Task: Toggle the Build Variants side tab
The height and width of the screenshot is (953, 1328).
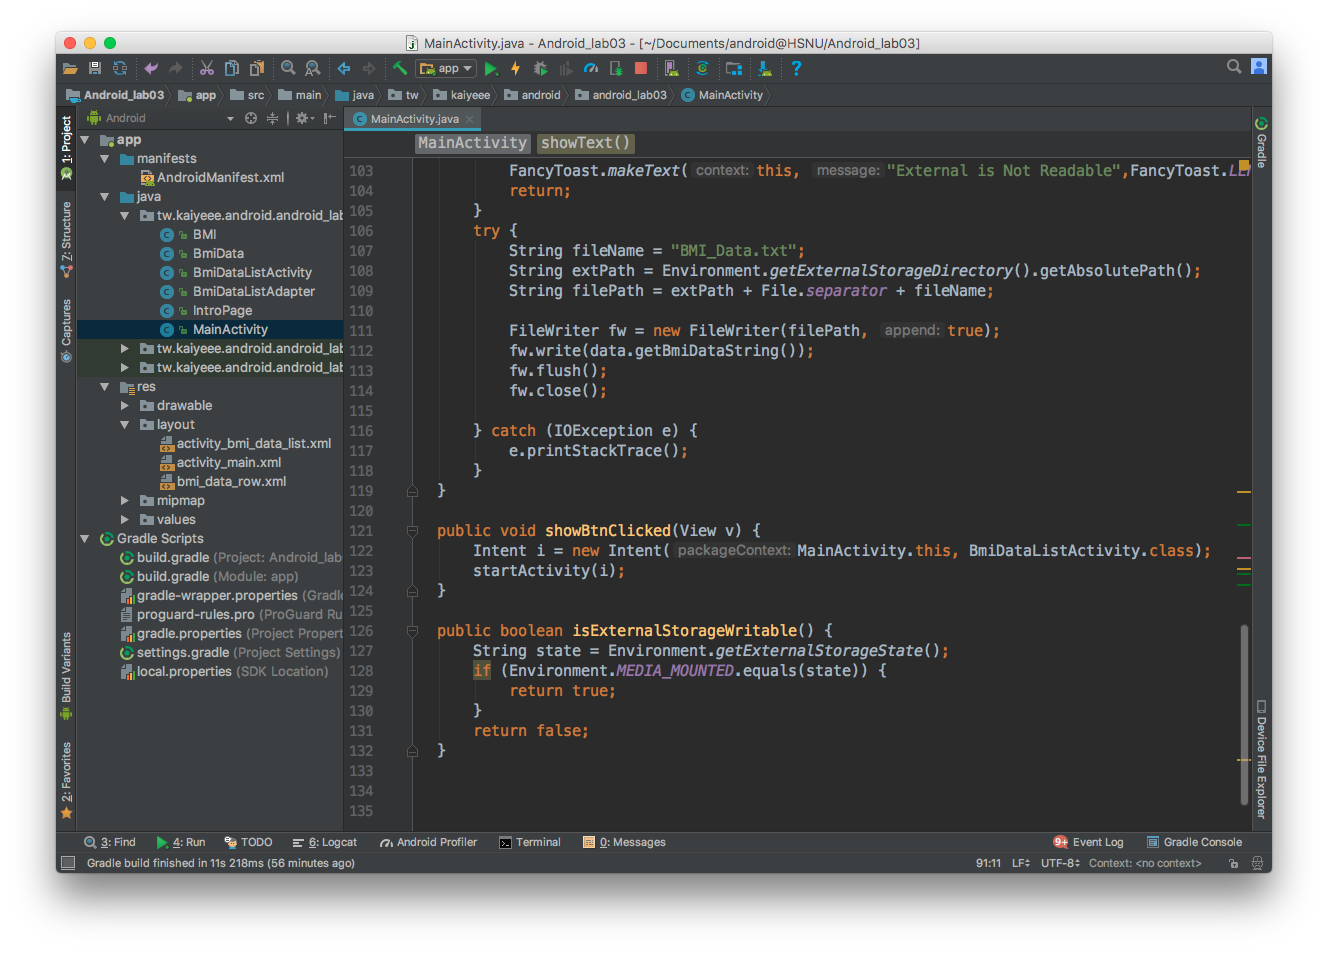Action: click(66, 676)
